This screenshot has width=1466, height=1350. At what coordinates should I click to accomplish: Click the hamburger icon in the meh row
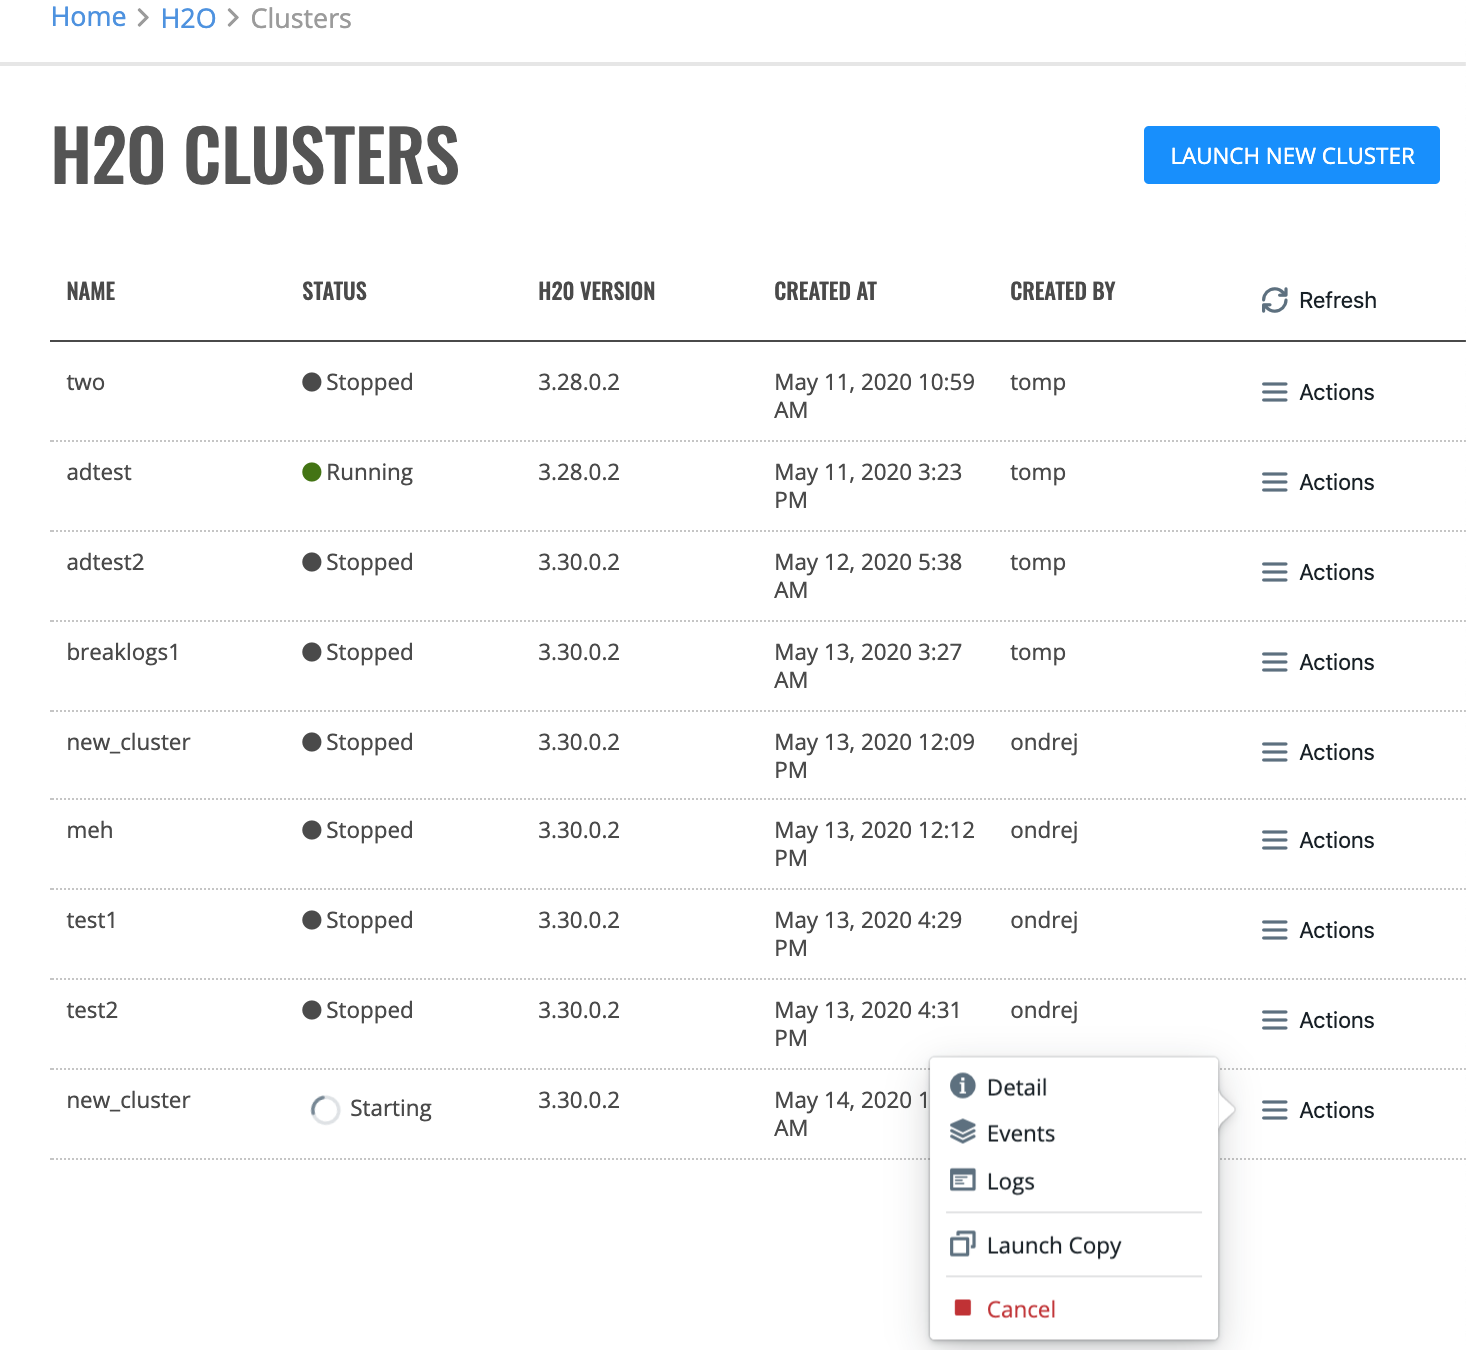[1274, 840]
